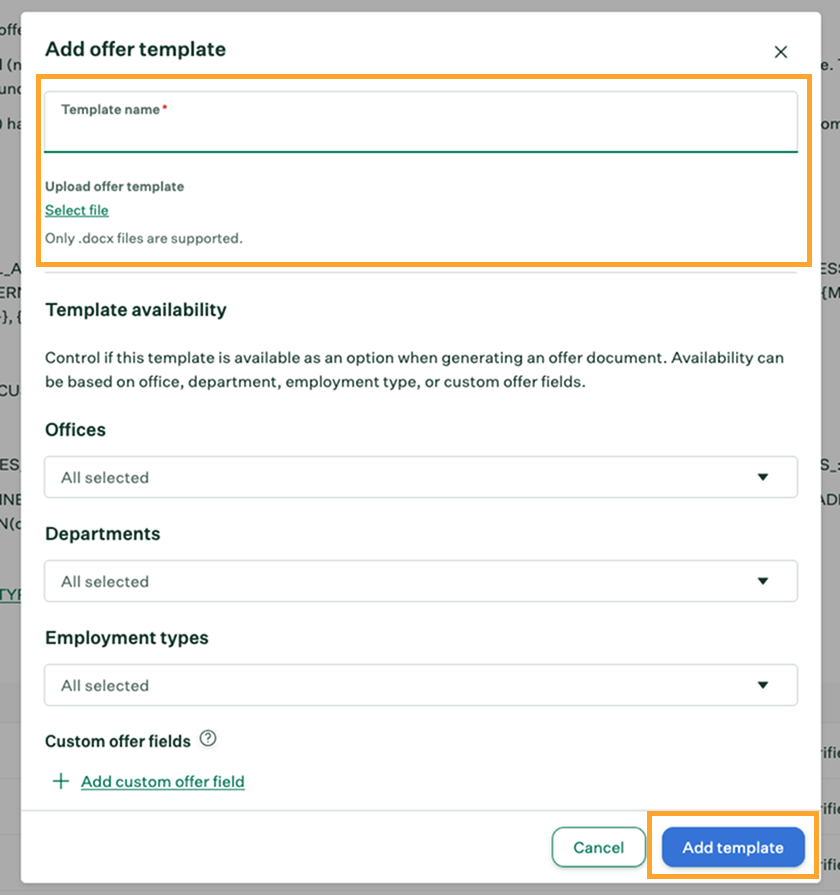Focus the Template name input field

click(x=420, y=134)
